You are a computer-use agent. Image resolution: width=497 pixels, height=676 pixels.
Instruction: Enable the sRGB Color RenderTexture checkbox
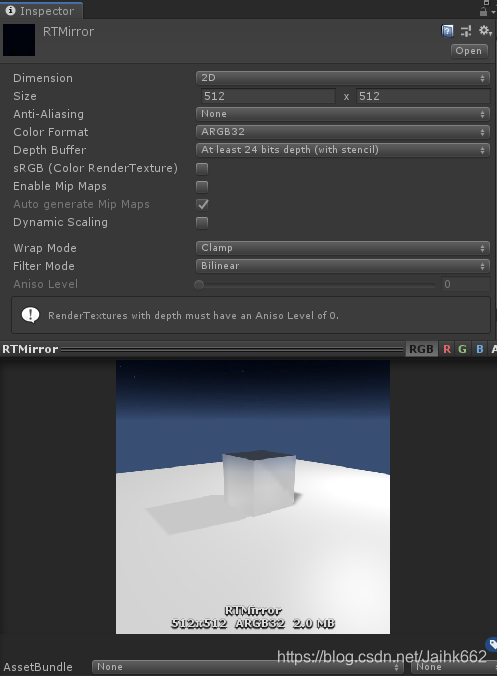(202, 169)
